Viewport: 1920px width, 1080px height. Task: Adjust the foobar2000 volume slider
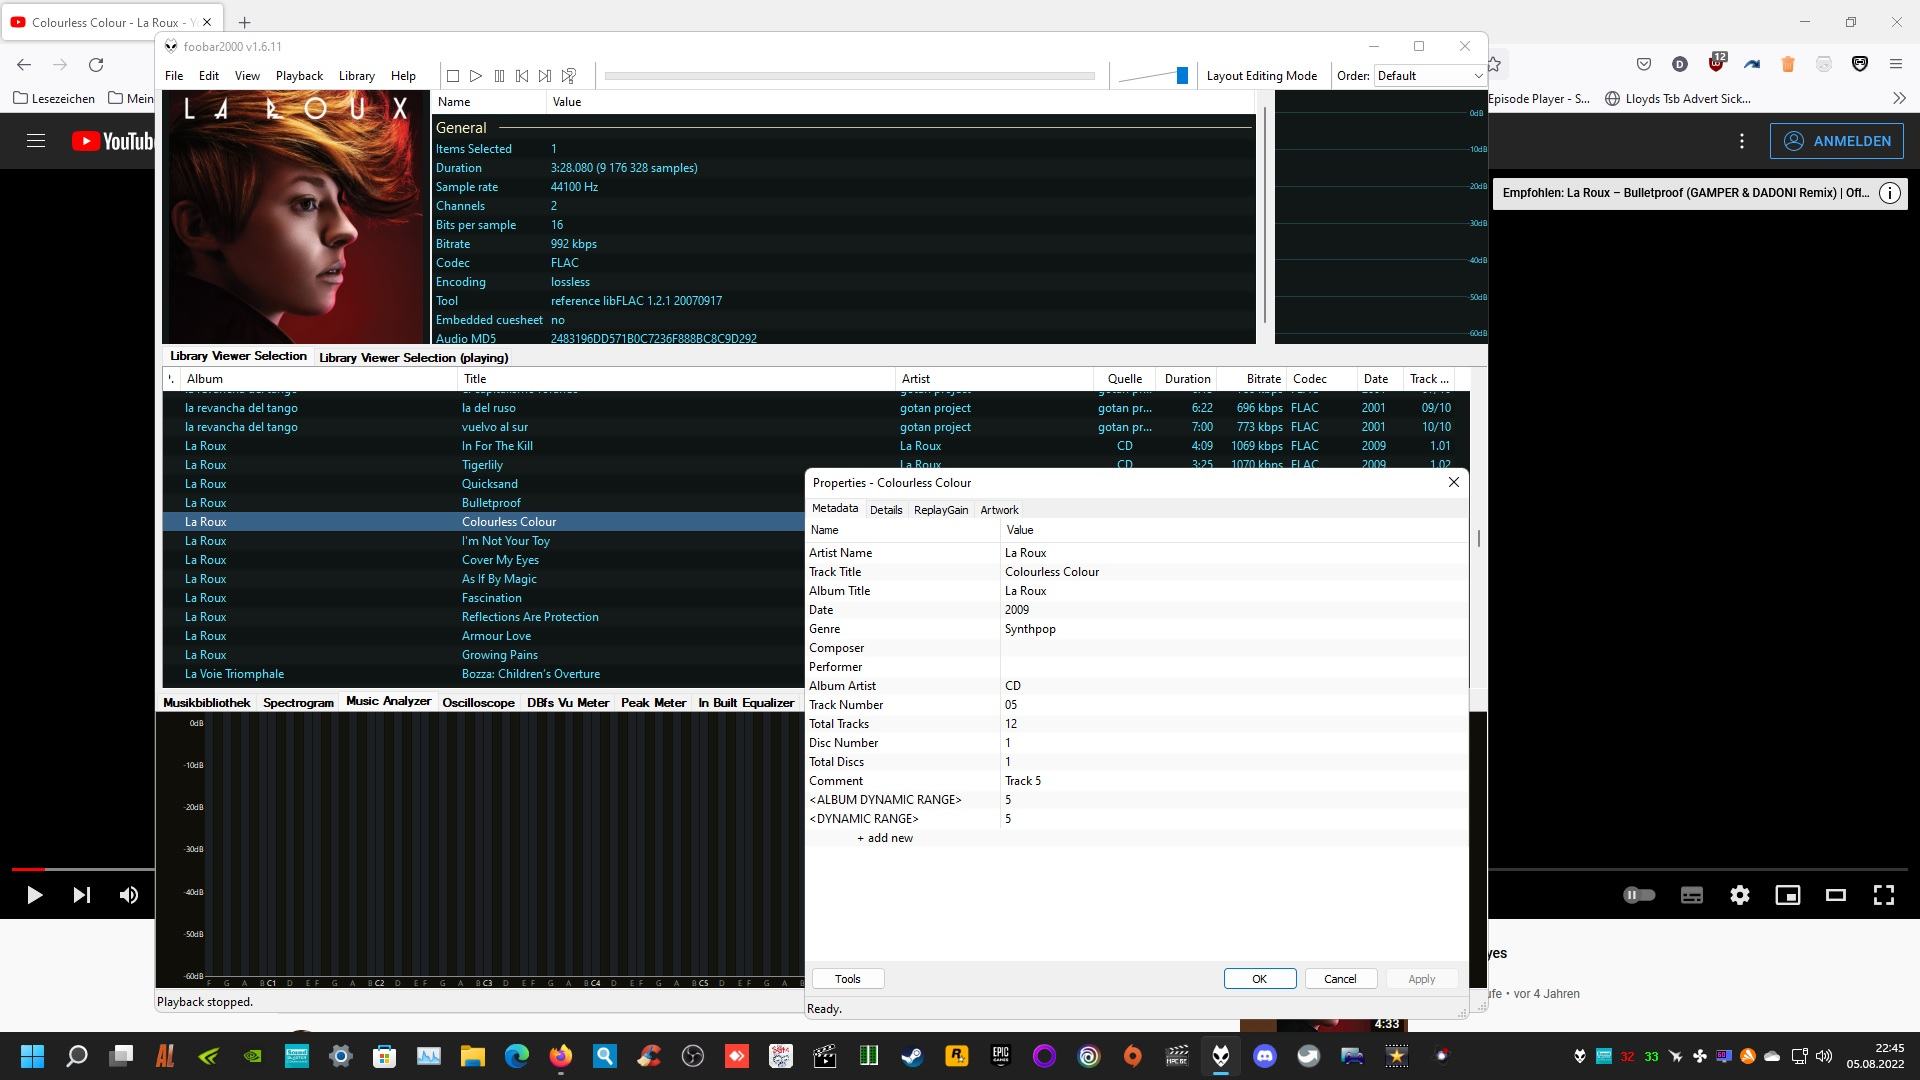coord(1152,76)
